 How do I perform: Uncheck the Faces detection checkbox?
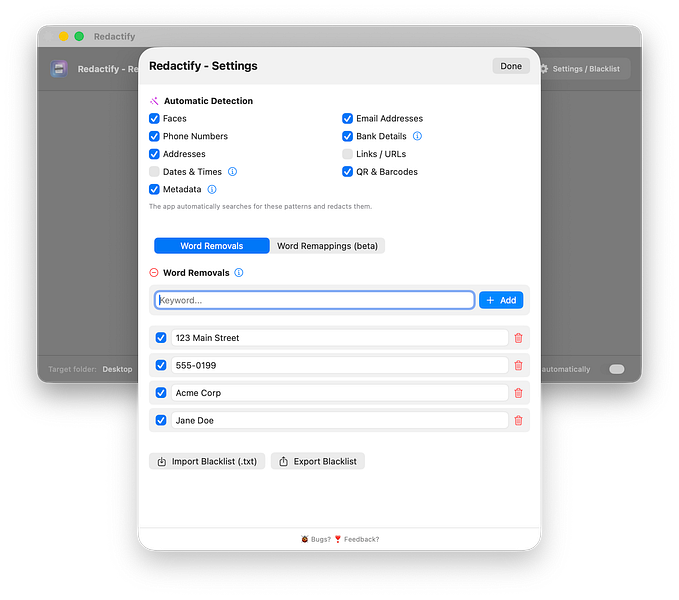click(154, 119)
